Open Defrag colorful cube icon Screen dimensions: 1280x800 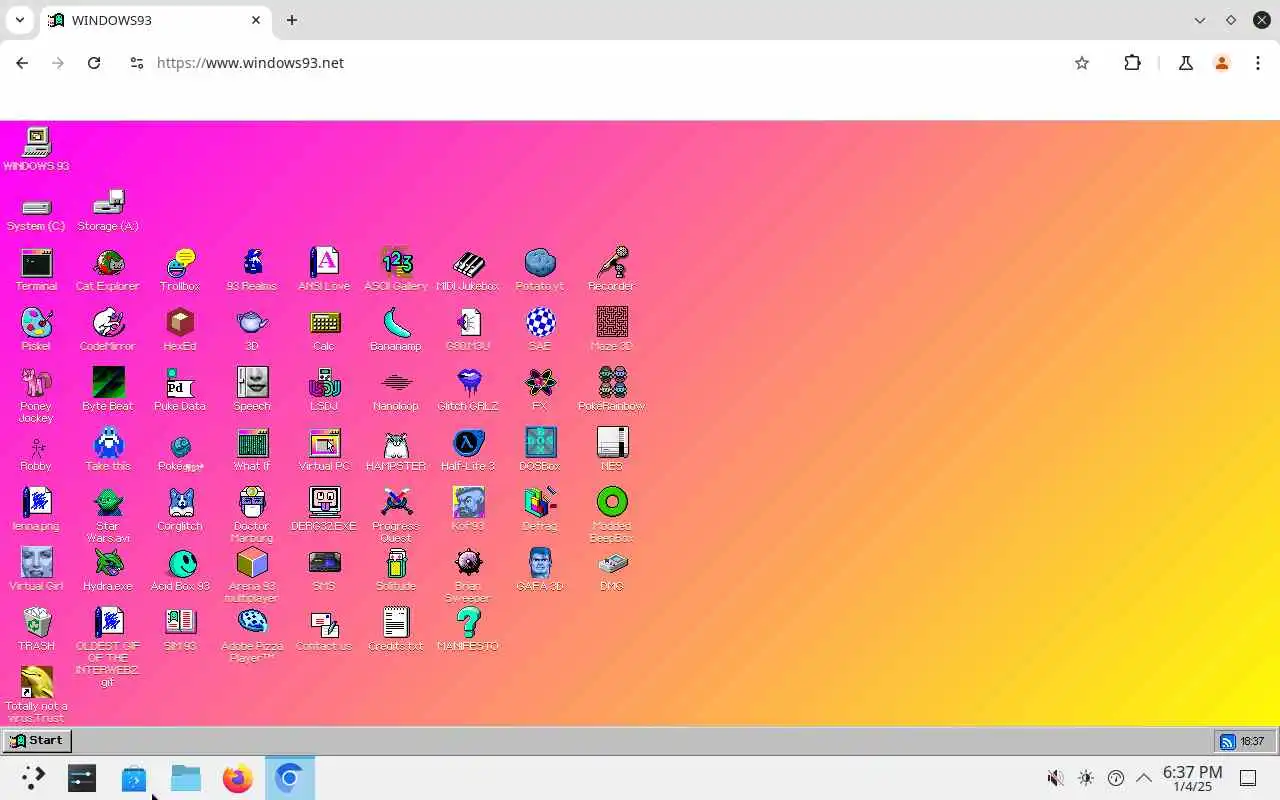(540, 510)
